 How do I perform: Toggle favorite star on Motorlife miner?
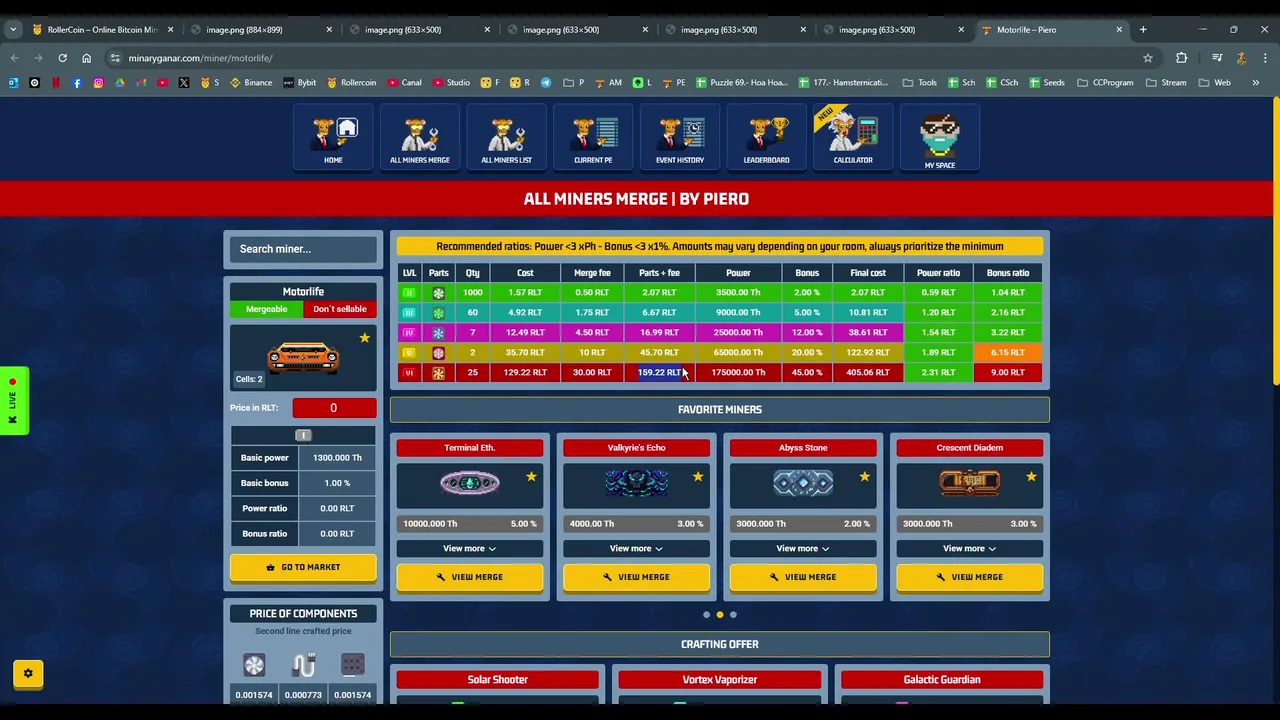point(364,338)
